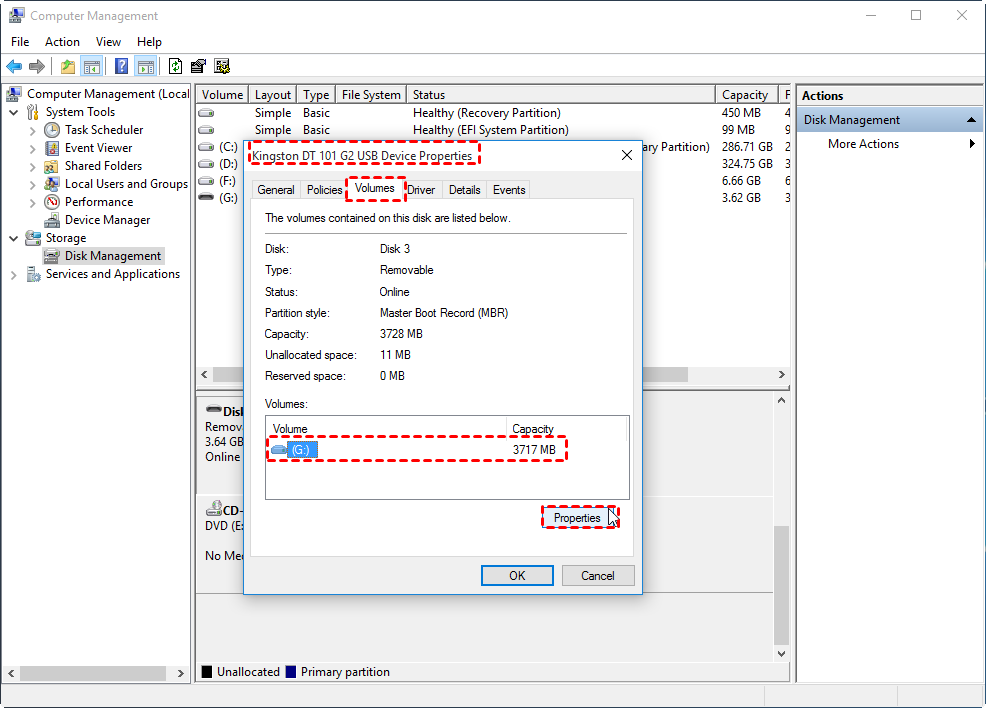Viewport: 986px width, 708px height.
Task: Expand the Task Scheduler node
Action: pos(33,131)
